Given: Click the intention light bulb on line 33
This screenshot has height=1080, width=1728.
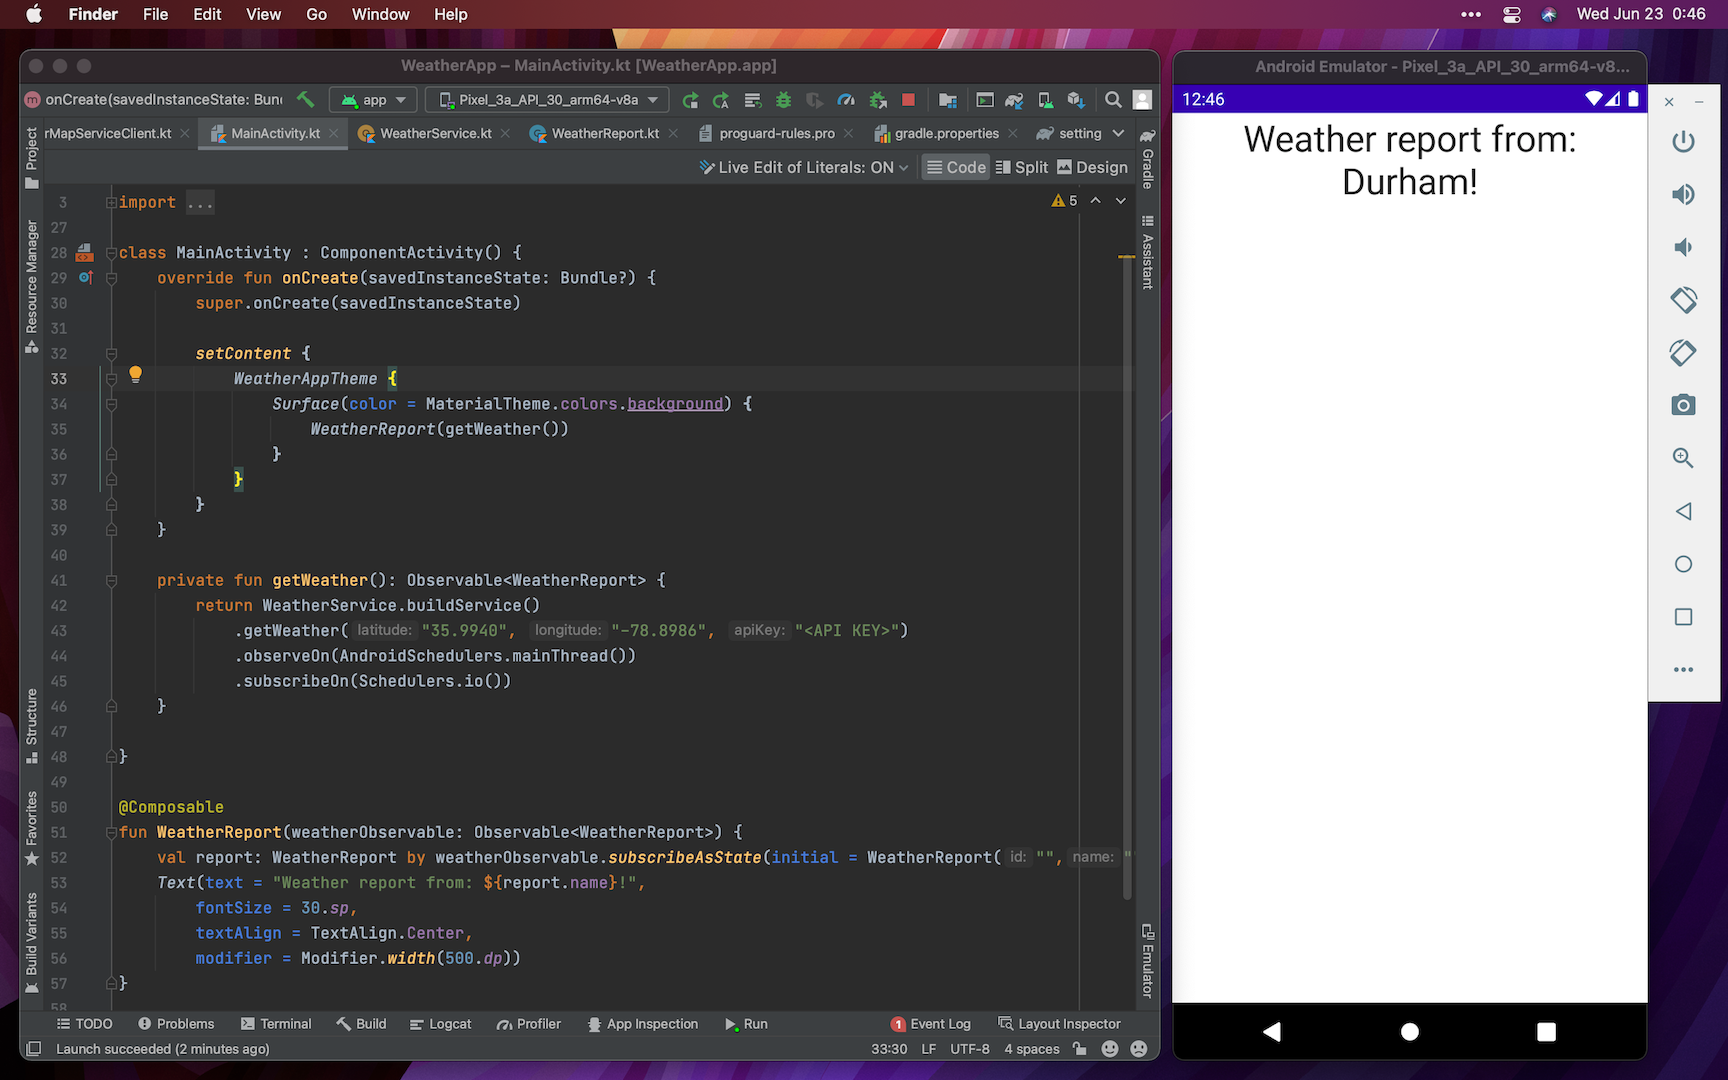Looking at the screenshot, I should click(x=135, y=375).
